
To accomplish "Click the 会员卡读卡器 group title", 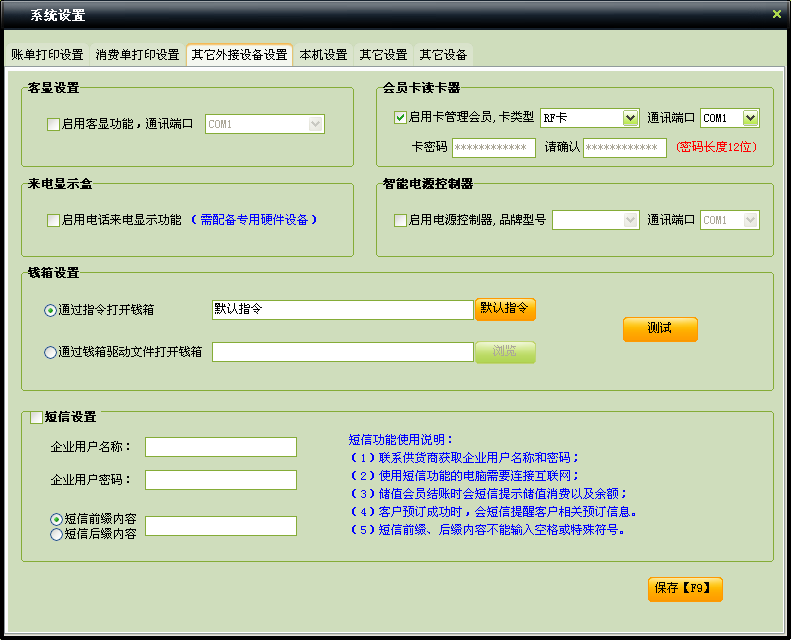I will pyautogui.click(x=421, y=88).
